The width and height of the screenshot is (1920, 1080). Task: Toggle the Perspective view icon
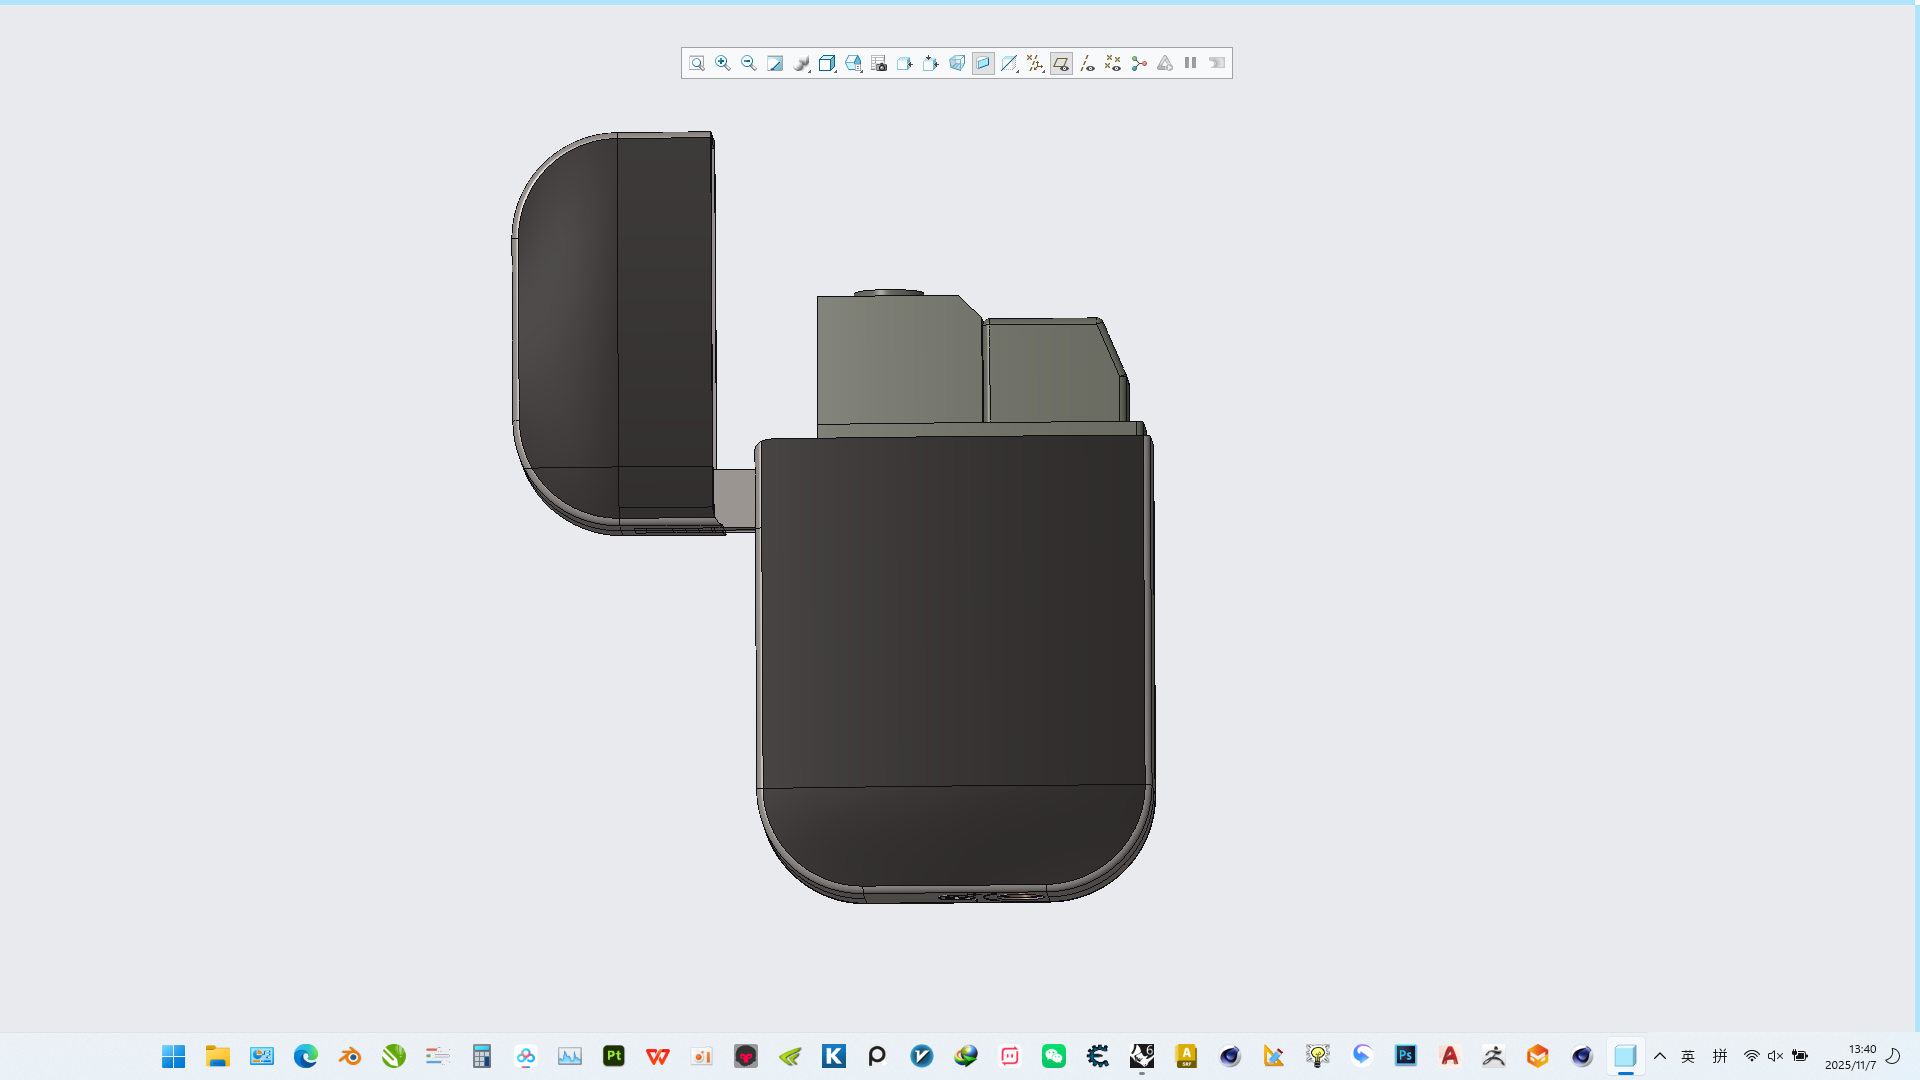[x=957, y=63]
